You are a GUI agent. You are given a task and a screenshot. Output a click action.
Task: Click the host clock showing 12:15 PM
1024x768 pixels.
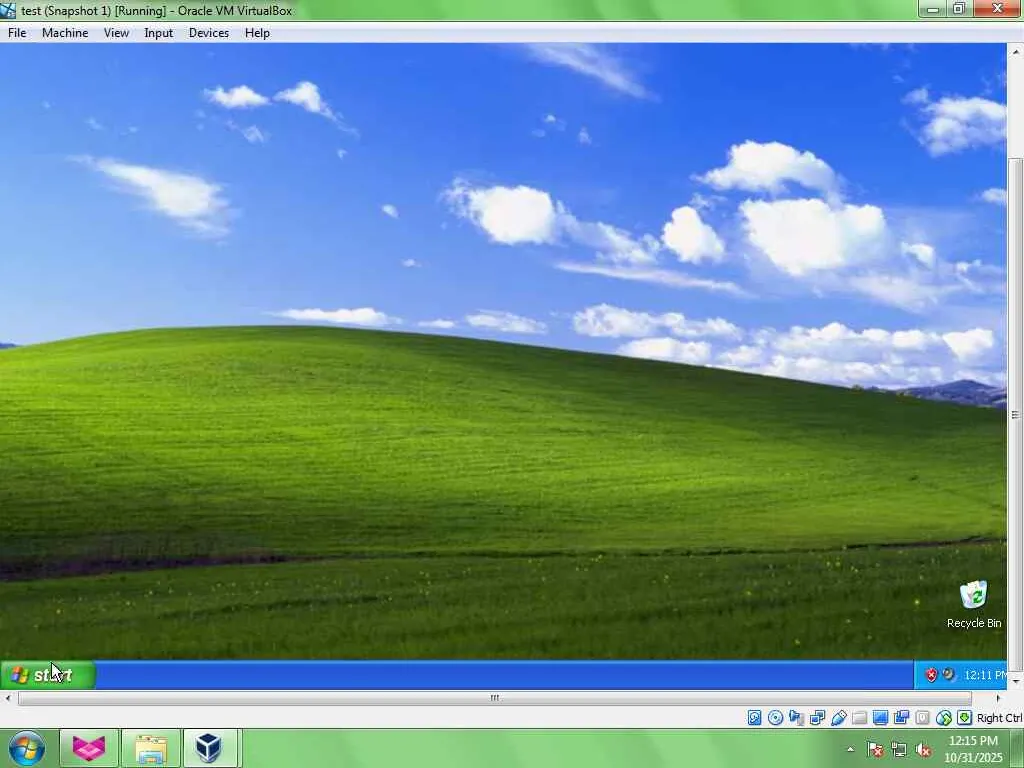tap(973, 749)
